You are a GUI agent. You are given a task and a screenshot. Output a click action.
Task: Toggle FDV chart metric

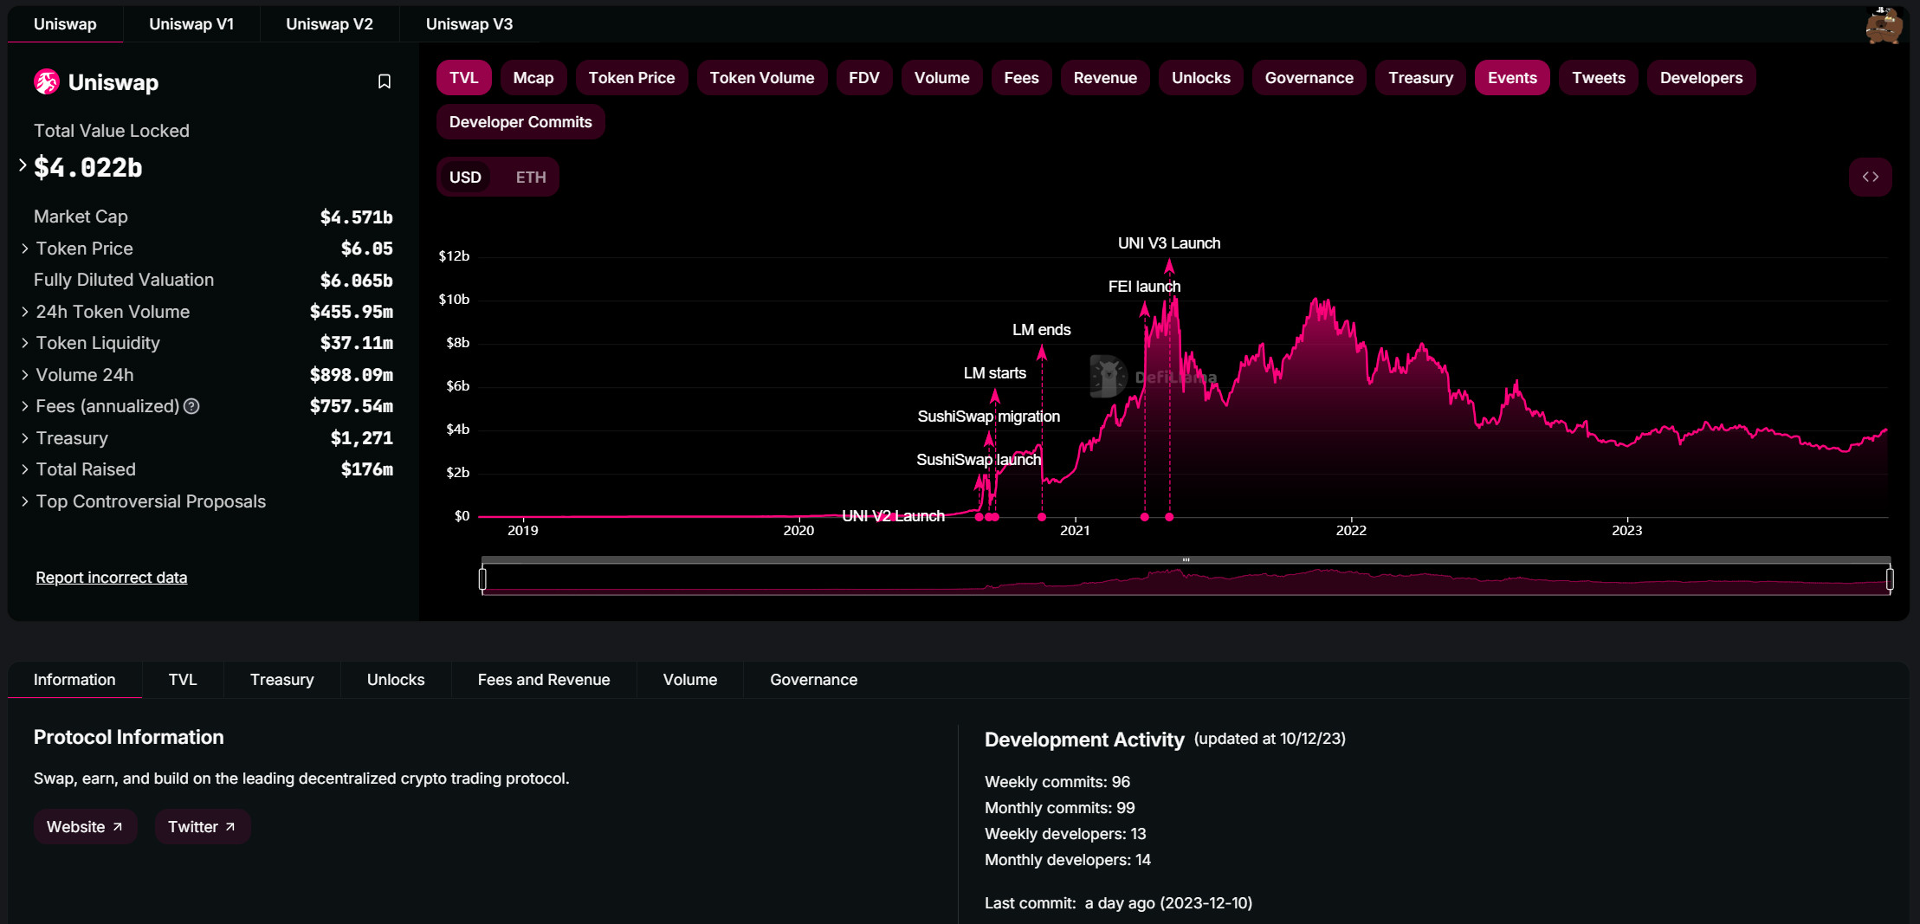click(864, 78)
